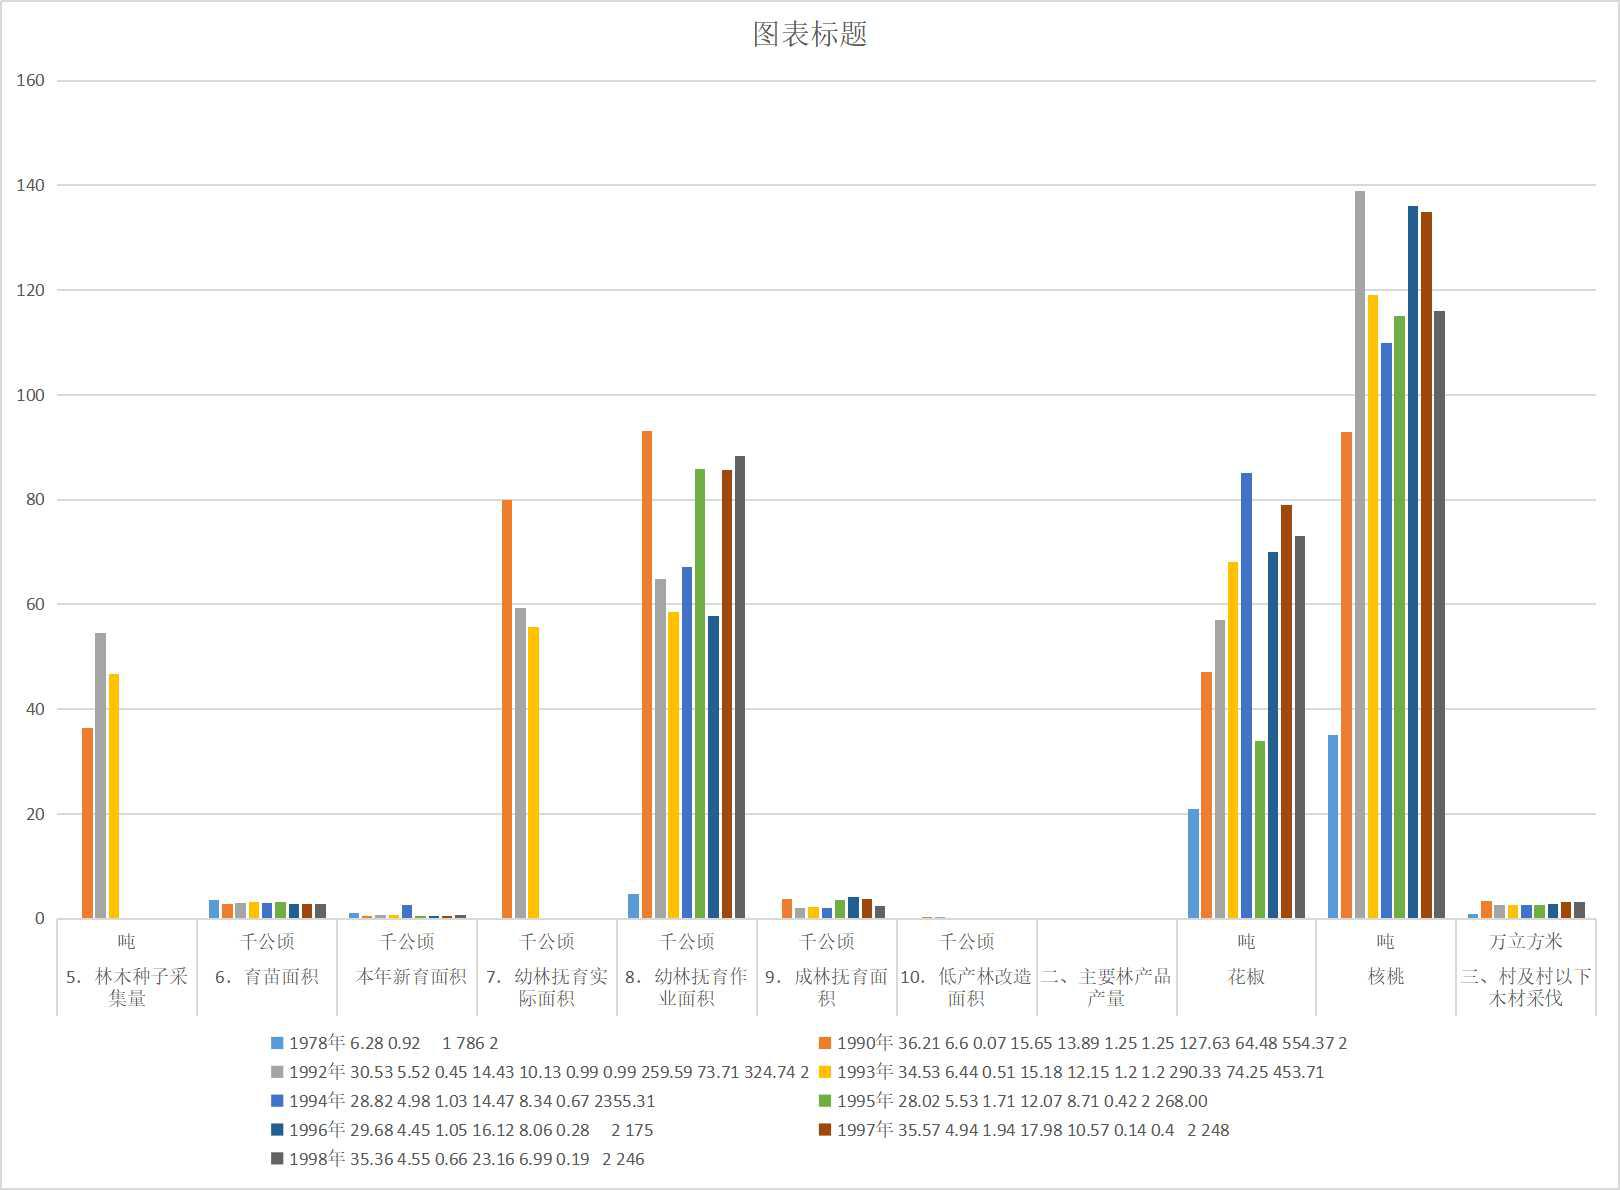Click the 吨 unit label above 林木种子采集量

(127, 941)
